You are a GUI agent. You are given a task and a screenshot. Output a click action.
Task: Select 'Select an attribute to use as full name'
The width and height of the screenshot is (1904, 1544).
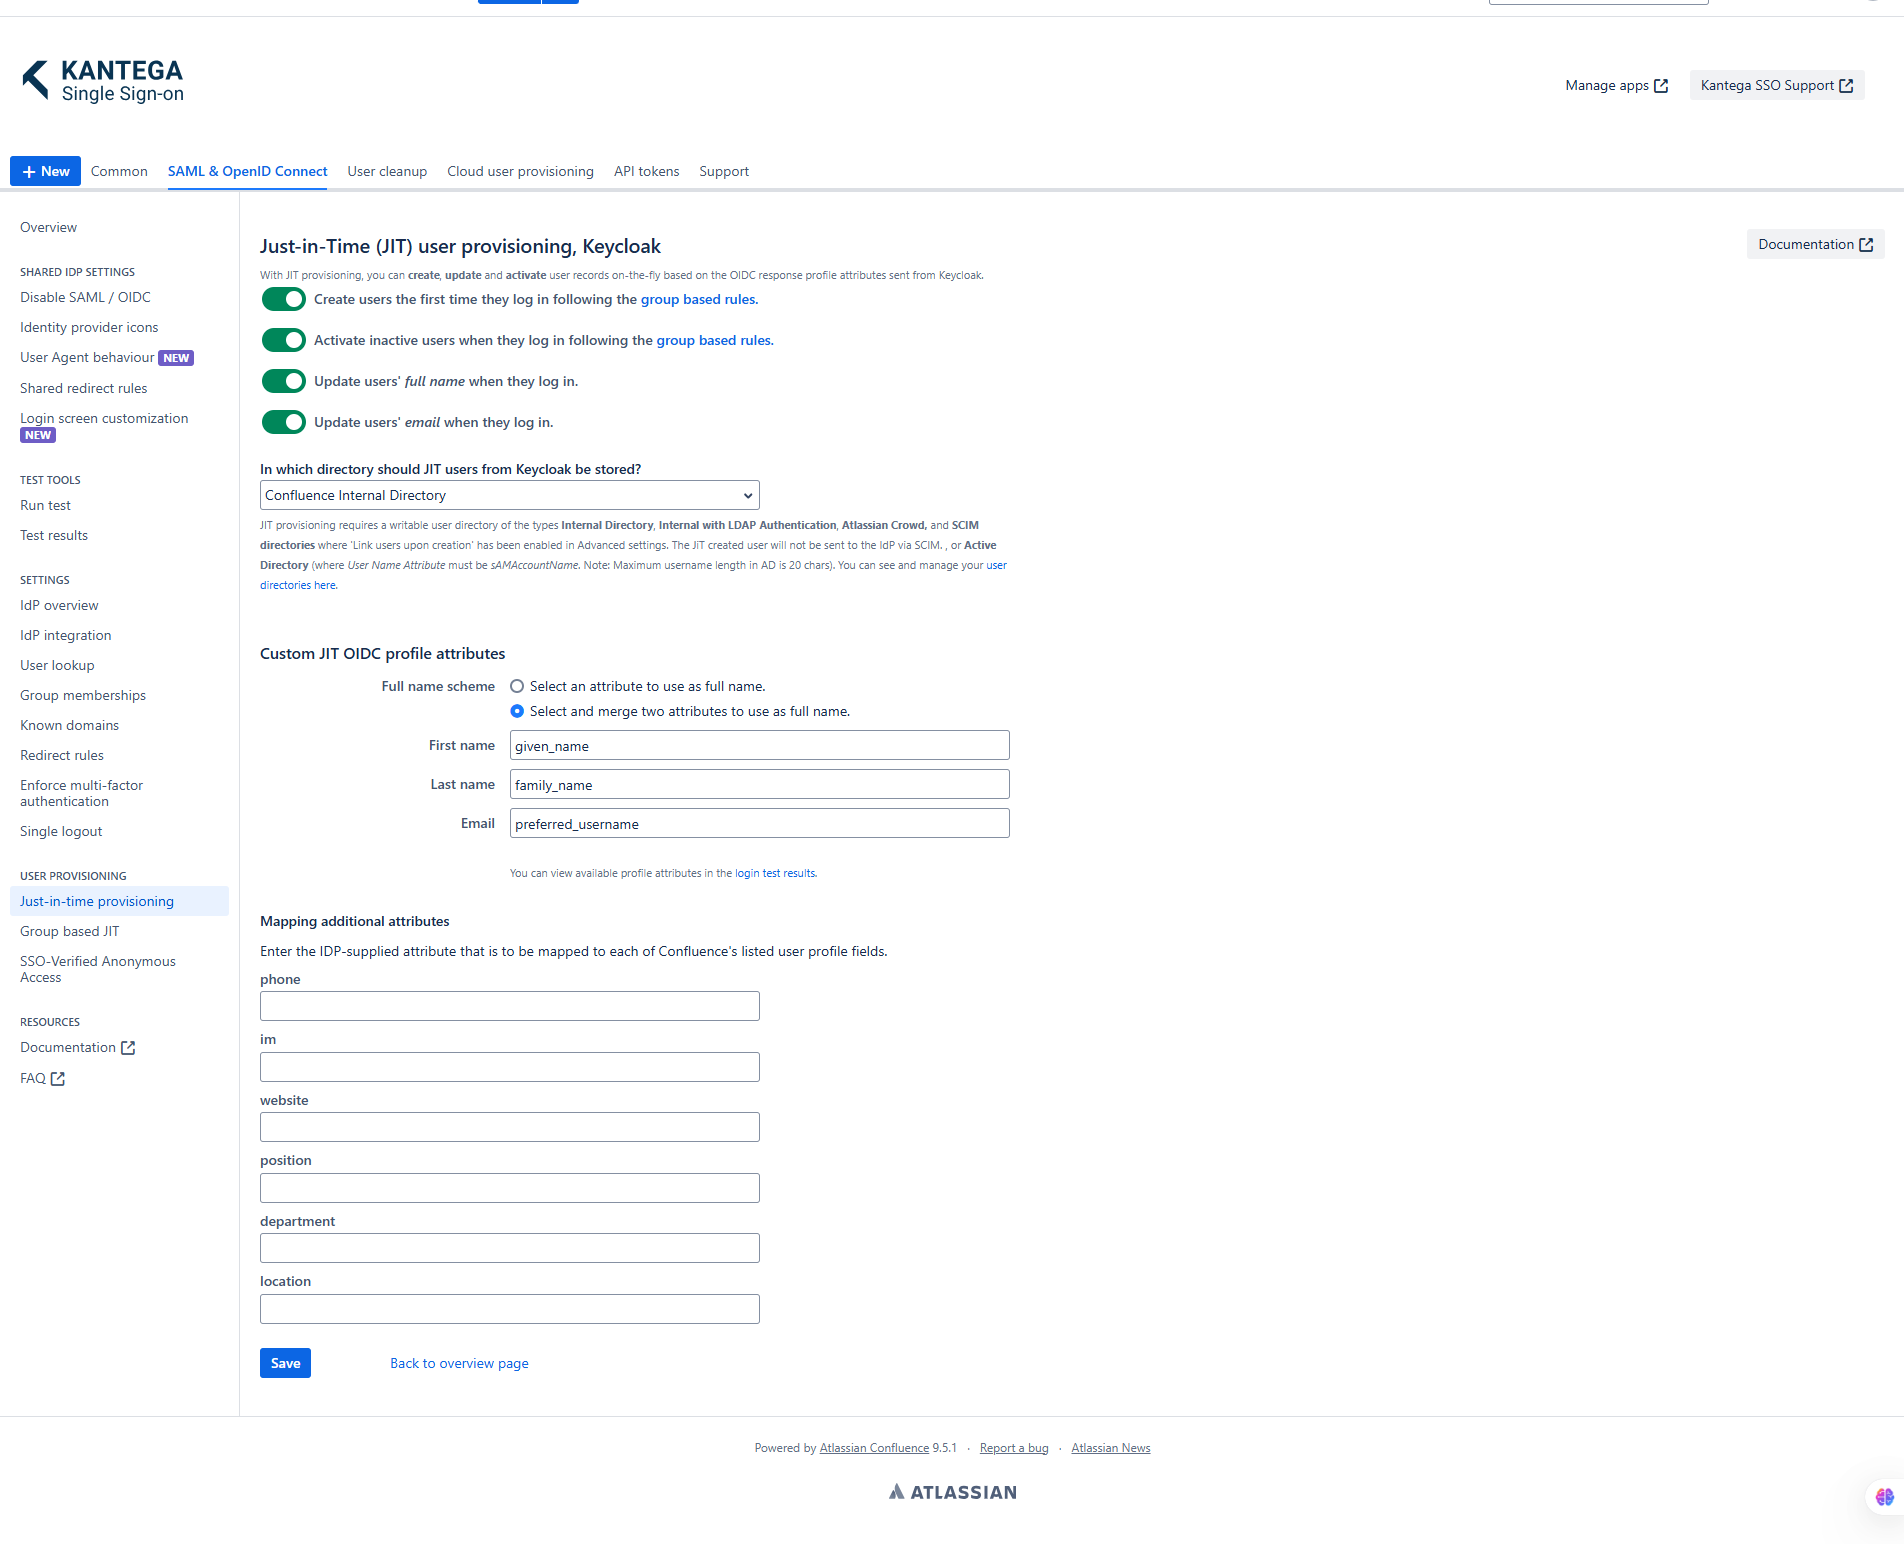click(x=517, y=687)
